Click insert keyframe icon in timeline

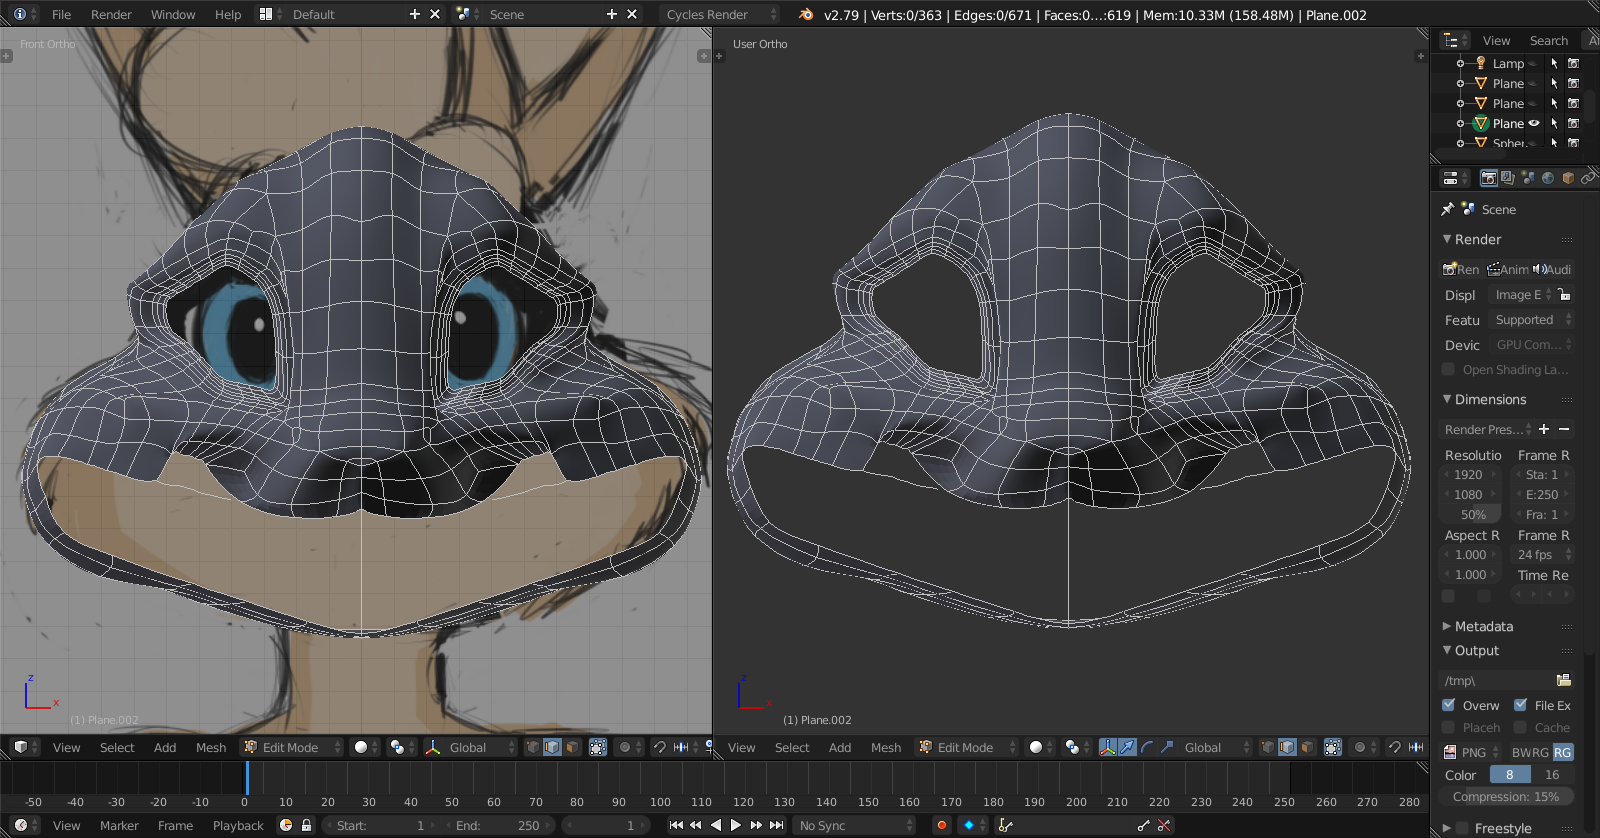pos(1143,825)
